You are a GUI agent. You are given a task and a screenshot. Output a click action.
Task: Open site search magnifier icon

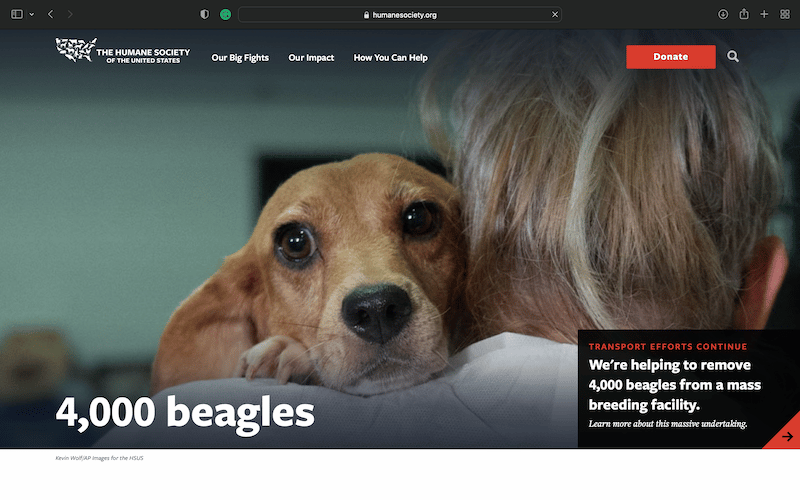pyautogui.click(x=733, y=56)
